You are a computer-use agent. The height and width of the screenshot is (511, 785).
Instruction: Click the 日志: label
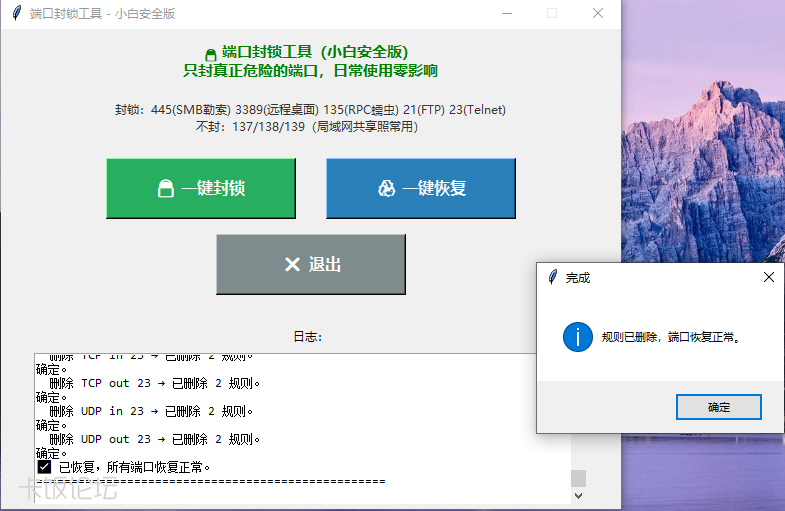[x=307, y=337]
